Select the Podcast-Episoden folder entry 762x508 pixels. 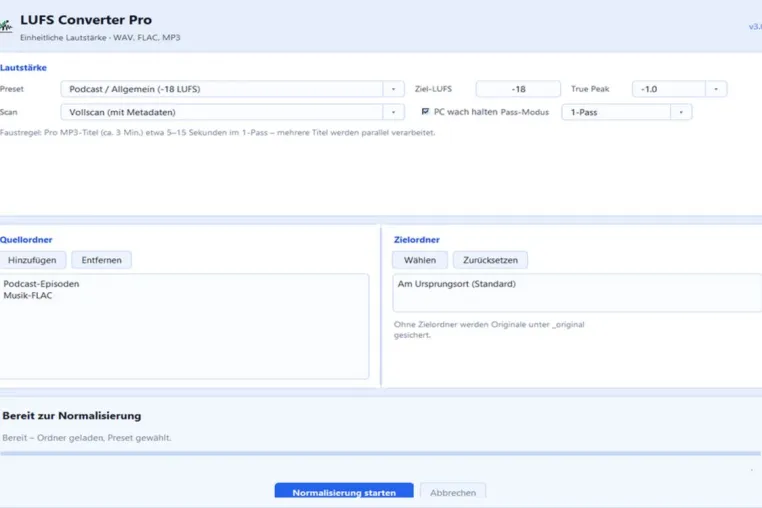41,284
